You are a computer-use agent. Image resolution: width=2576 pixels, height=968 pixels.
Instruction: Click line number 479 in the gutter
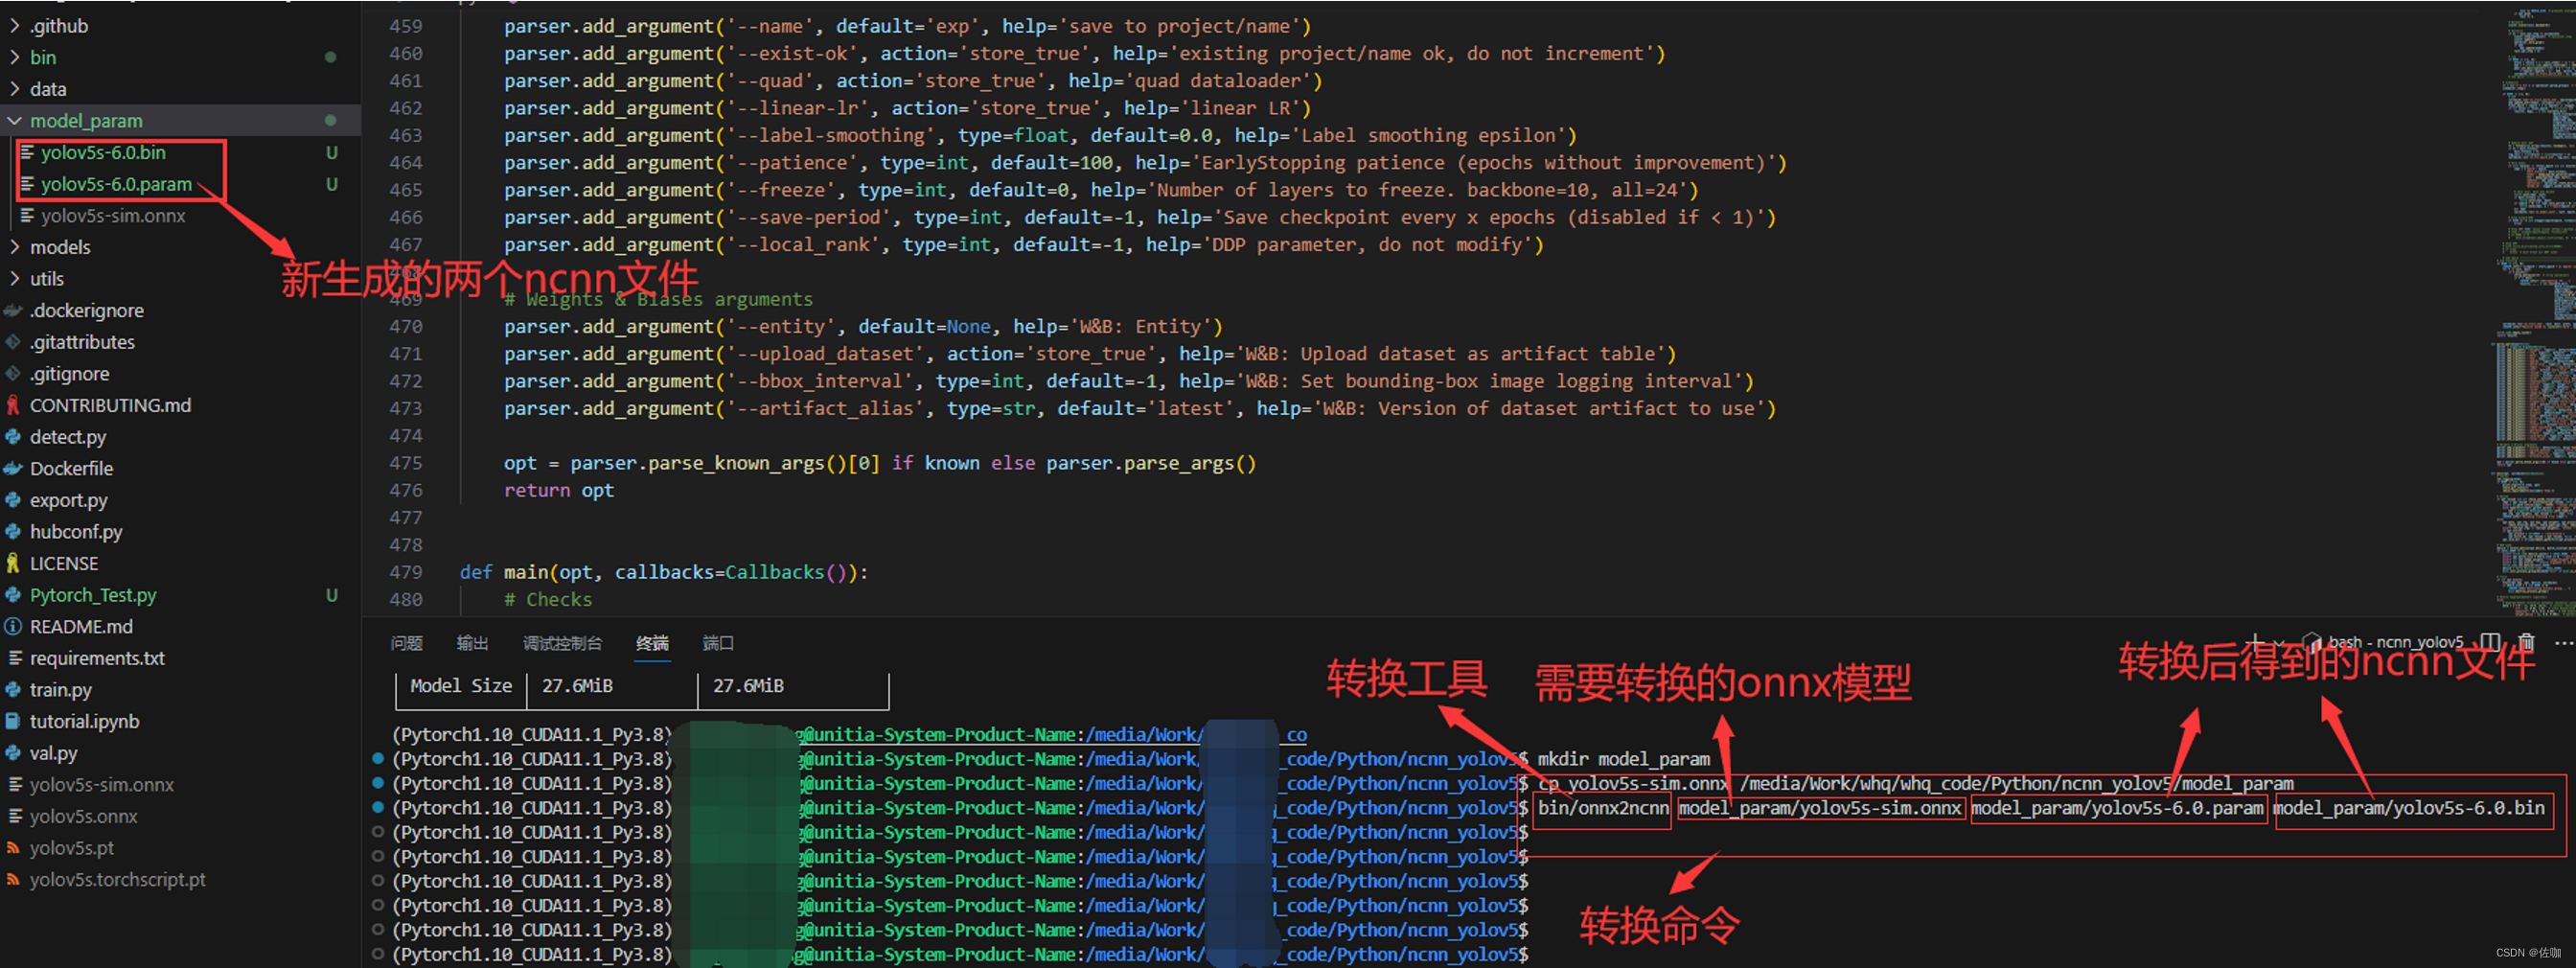pyautogui.click(x=406, y=572)
